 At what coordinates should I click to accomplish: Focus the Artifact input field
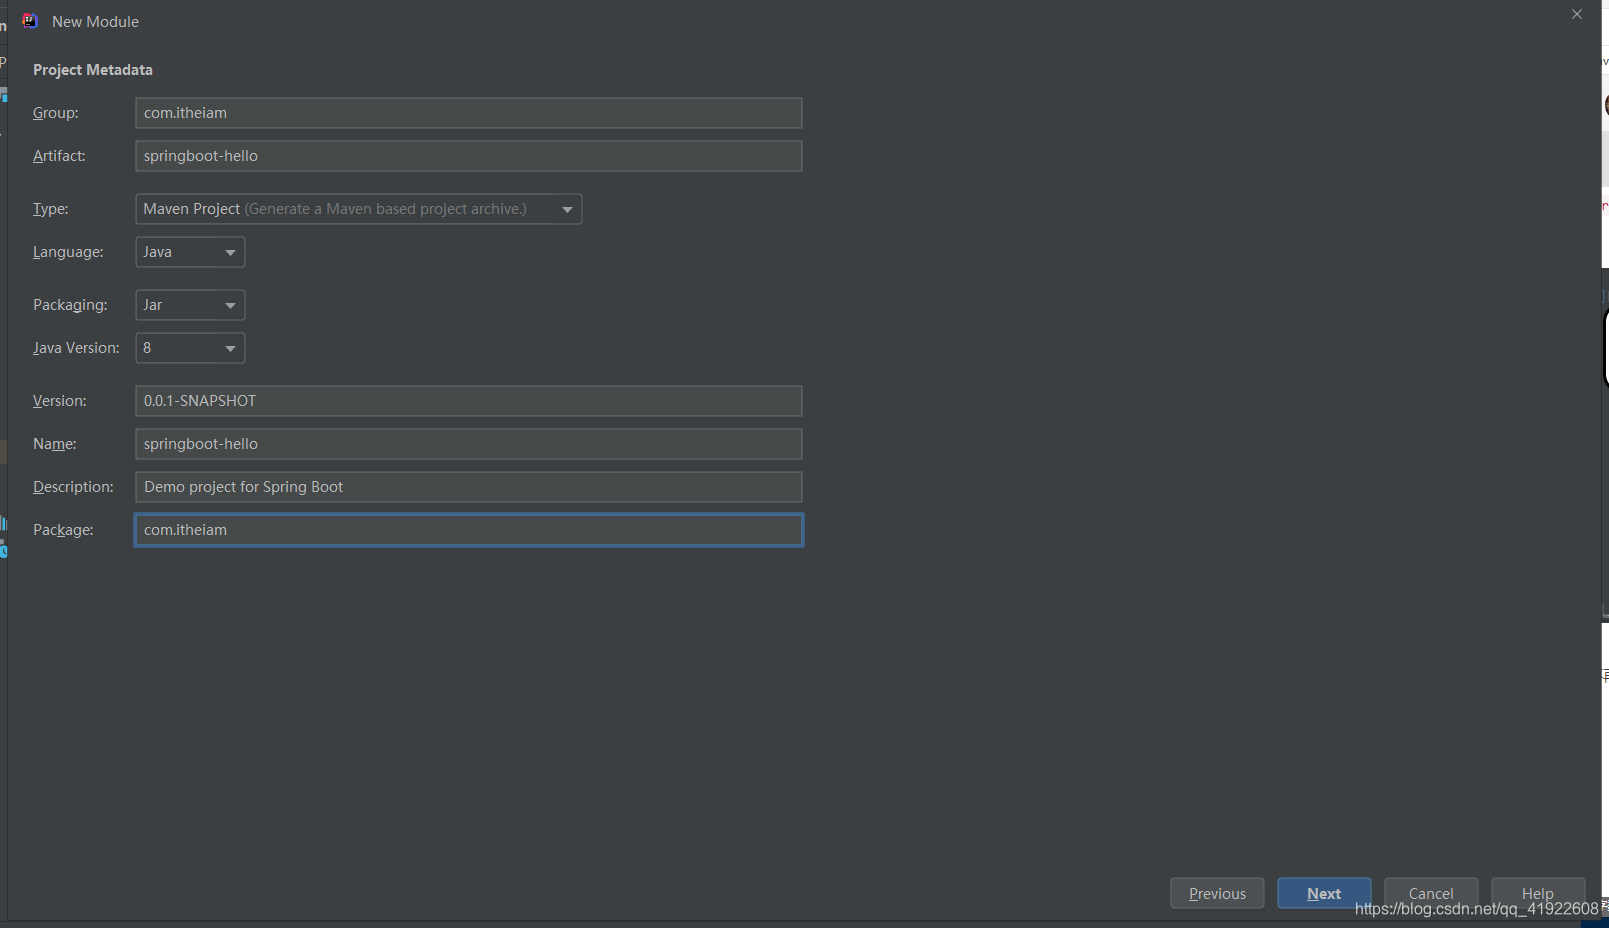point(468,156)
